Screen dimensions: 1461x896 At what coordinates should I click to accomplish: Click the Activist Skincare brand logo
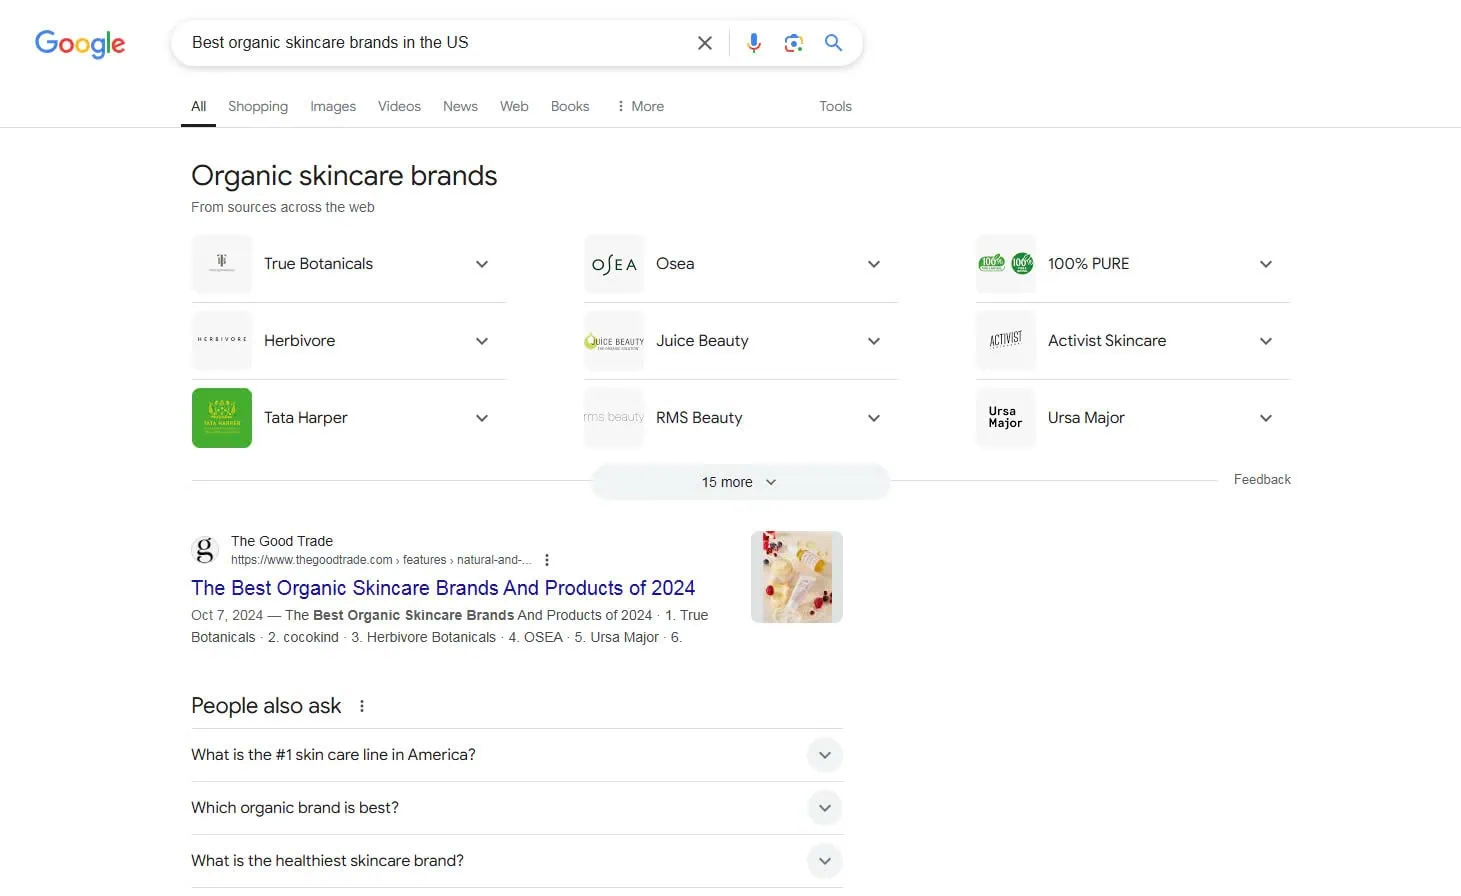(1006, 341)
